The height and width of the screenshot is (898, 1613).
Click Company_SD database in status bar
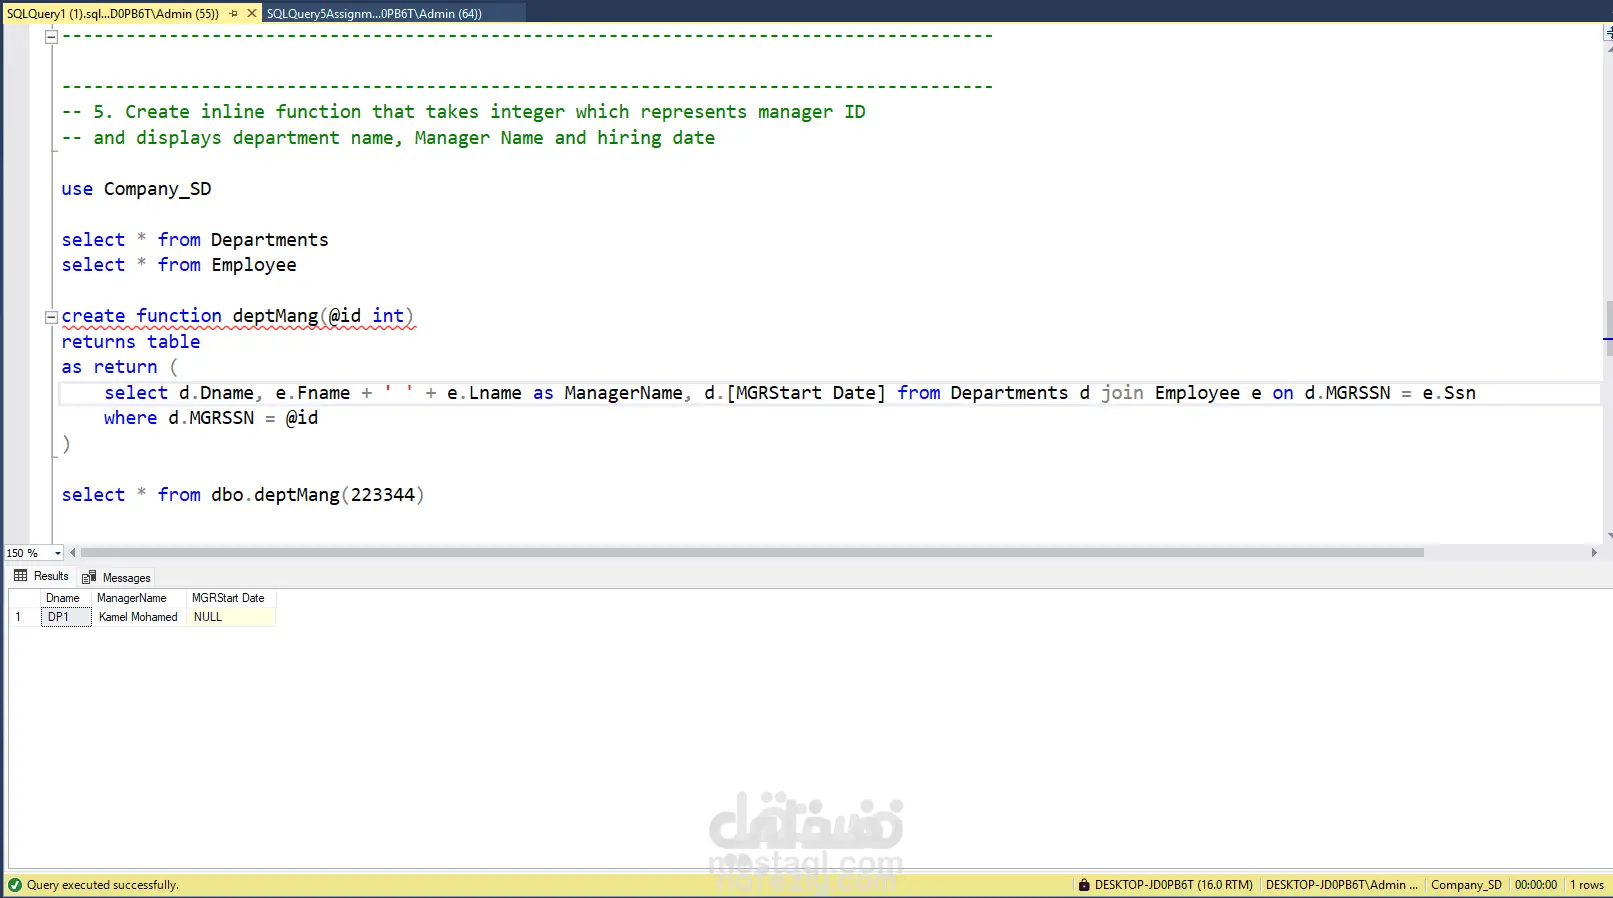(x=1466, y=885)
